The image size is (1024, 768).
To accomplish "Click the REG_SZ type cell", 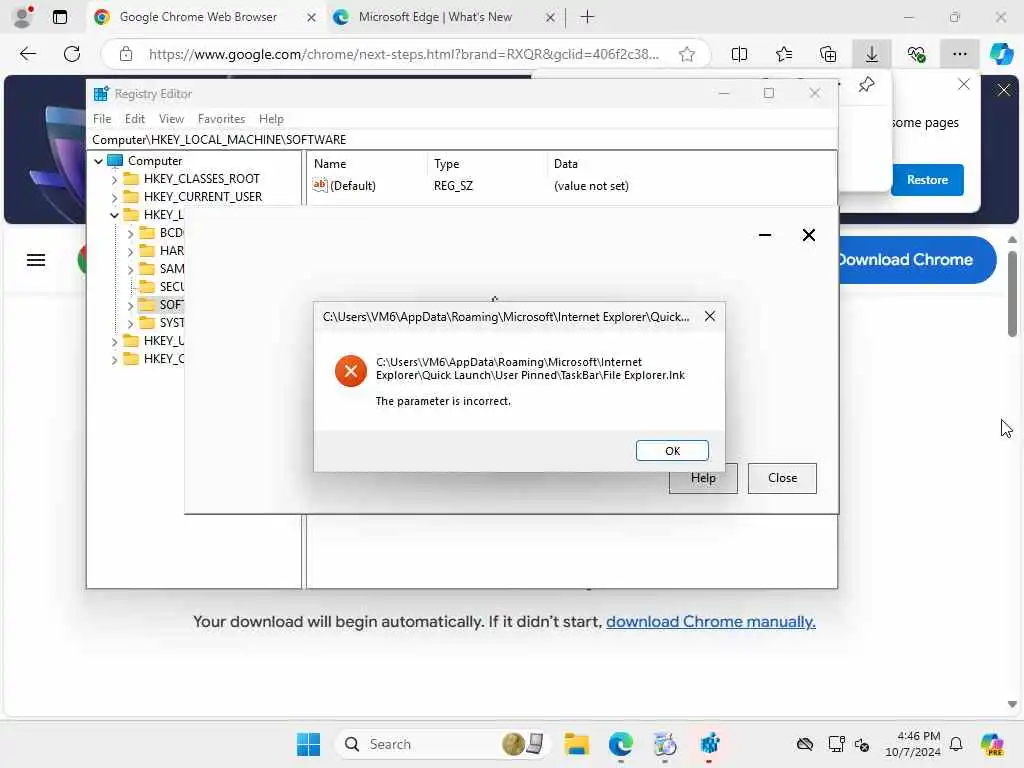I will (453, 186).
